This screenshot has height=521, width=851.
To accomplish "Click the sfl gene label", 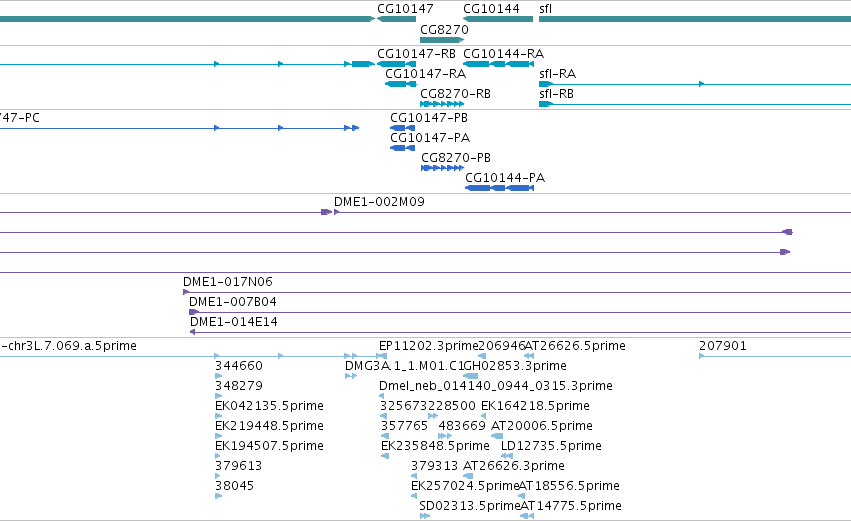I will click(x=545, y=9).
